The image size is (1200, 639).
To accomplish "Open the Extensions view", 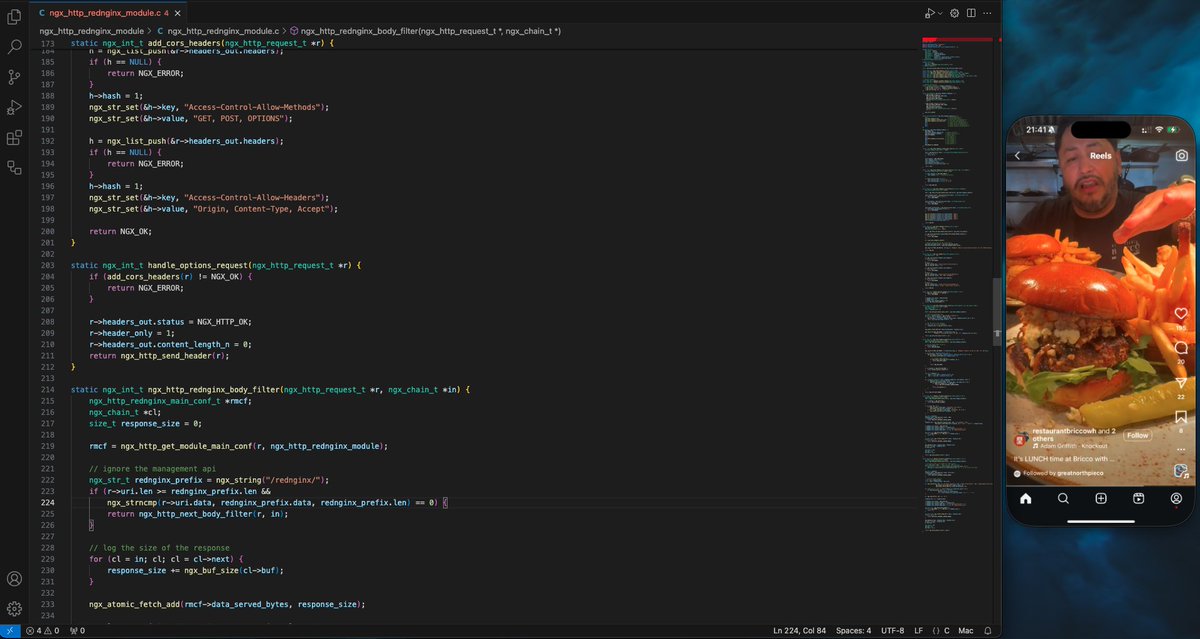I will tap(14, 138).
